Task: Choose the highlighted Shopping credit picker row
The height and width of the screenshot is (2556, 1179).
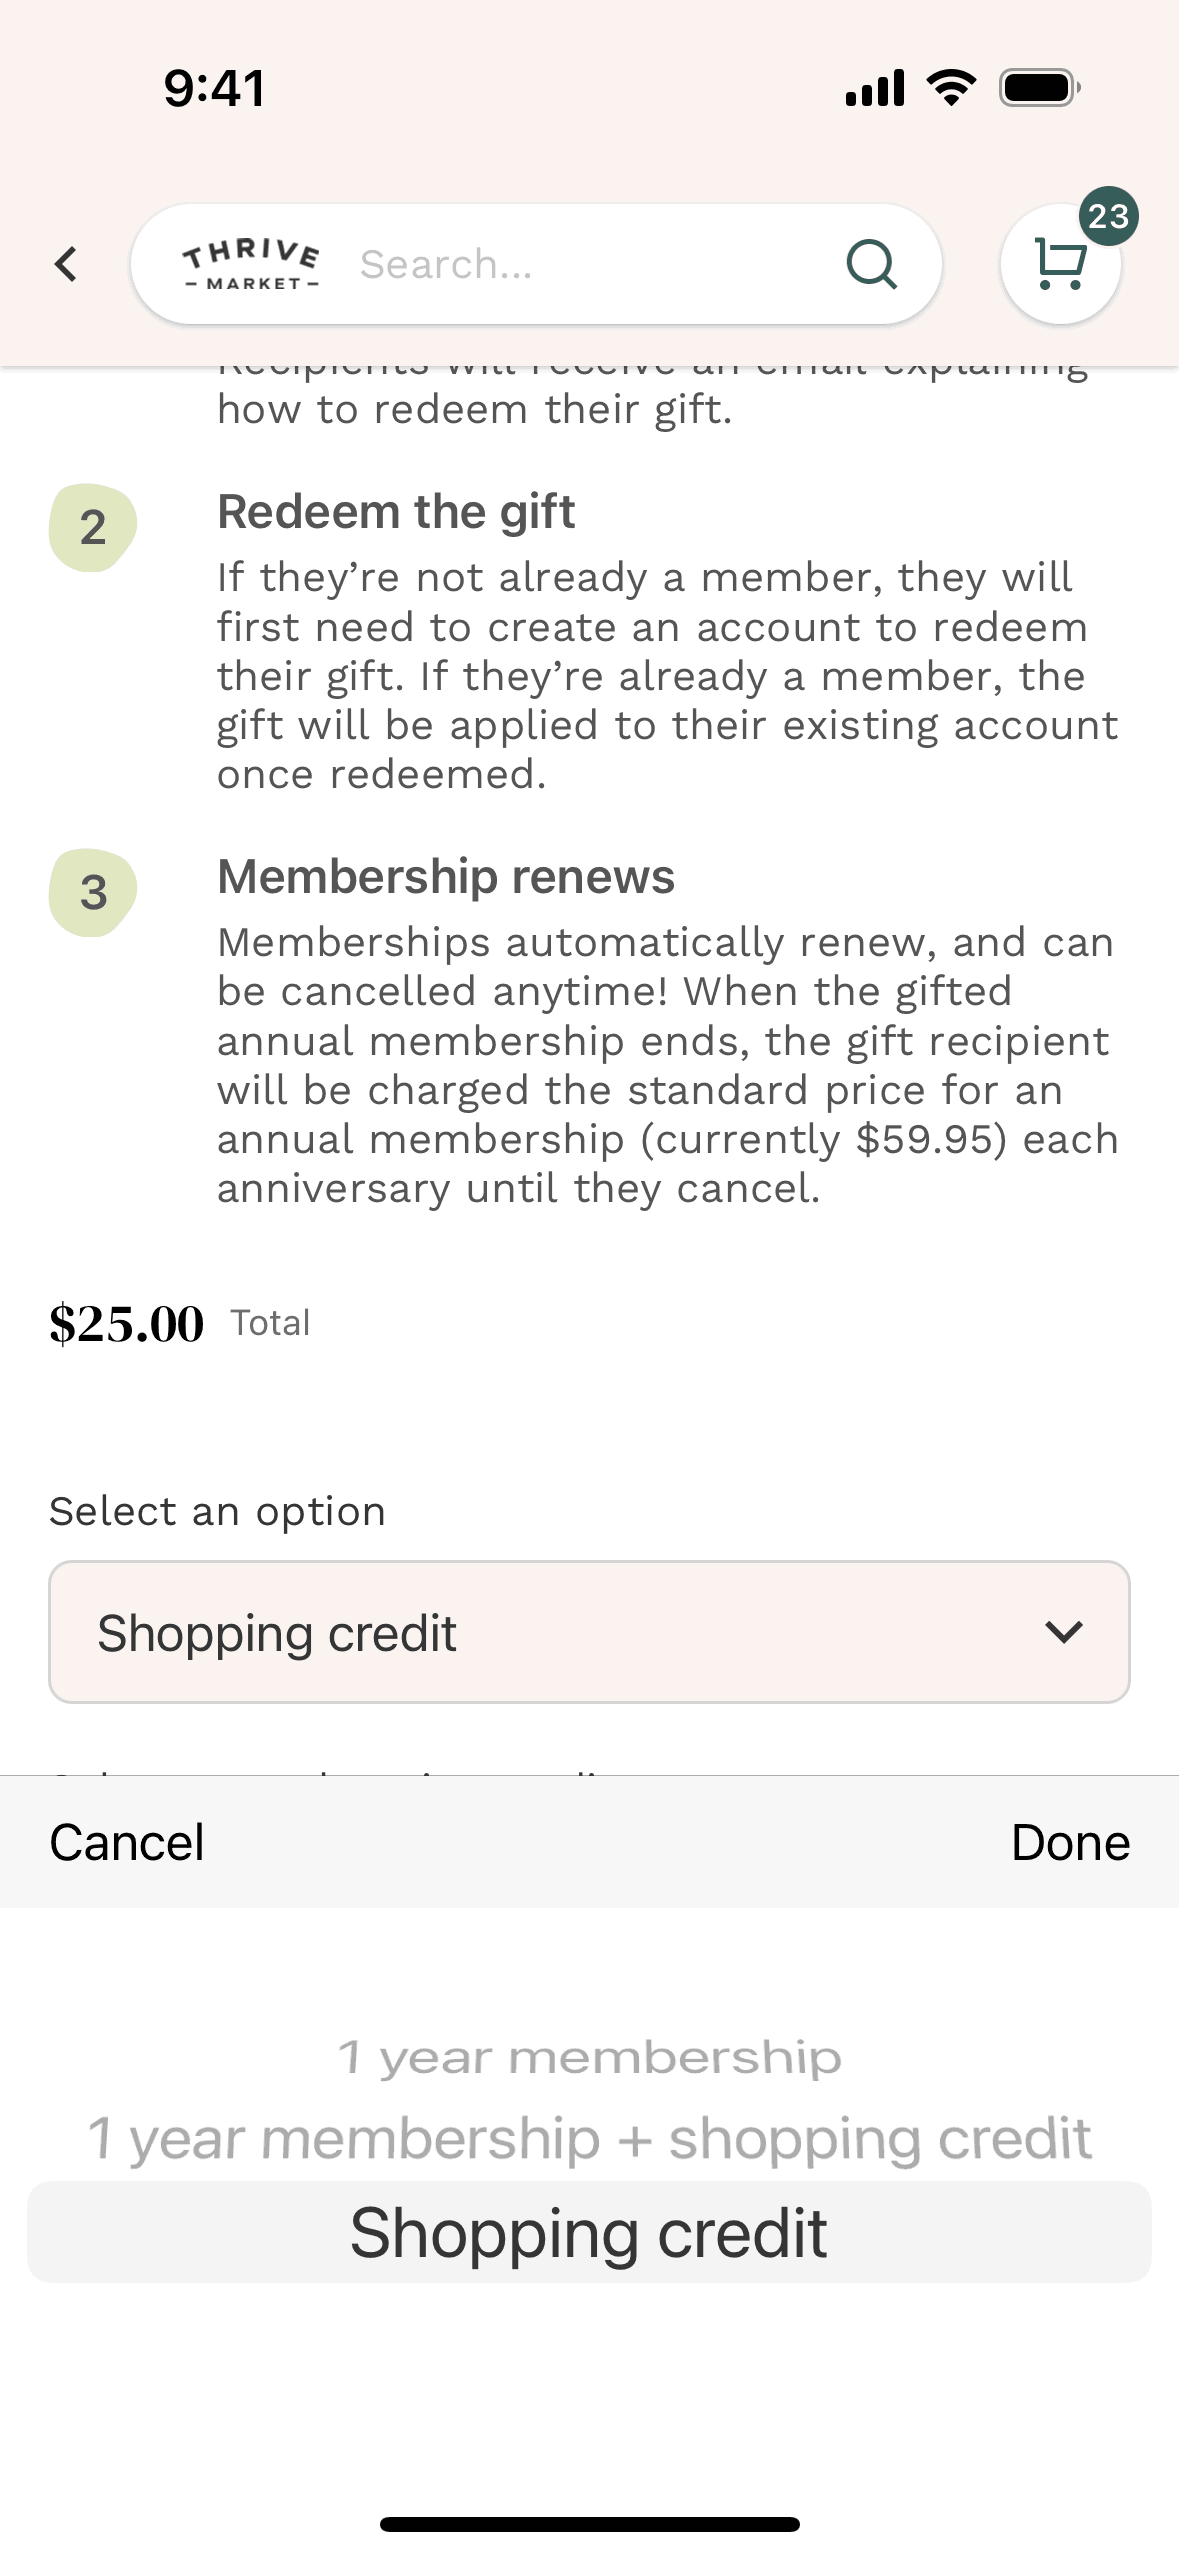Action: pyautogui.click(x=589, y=2233)
